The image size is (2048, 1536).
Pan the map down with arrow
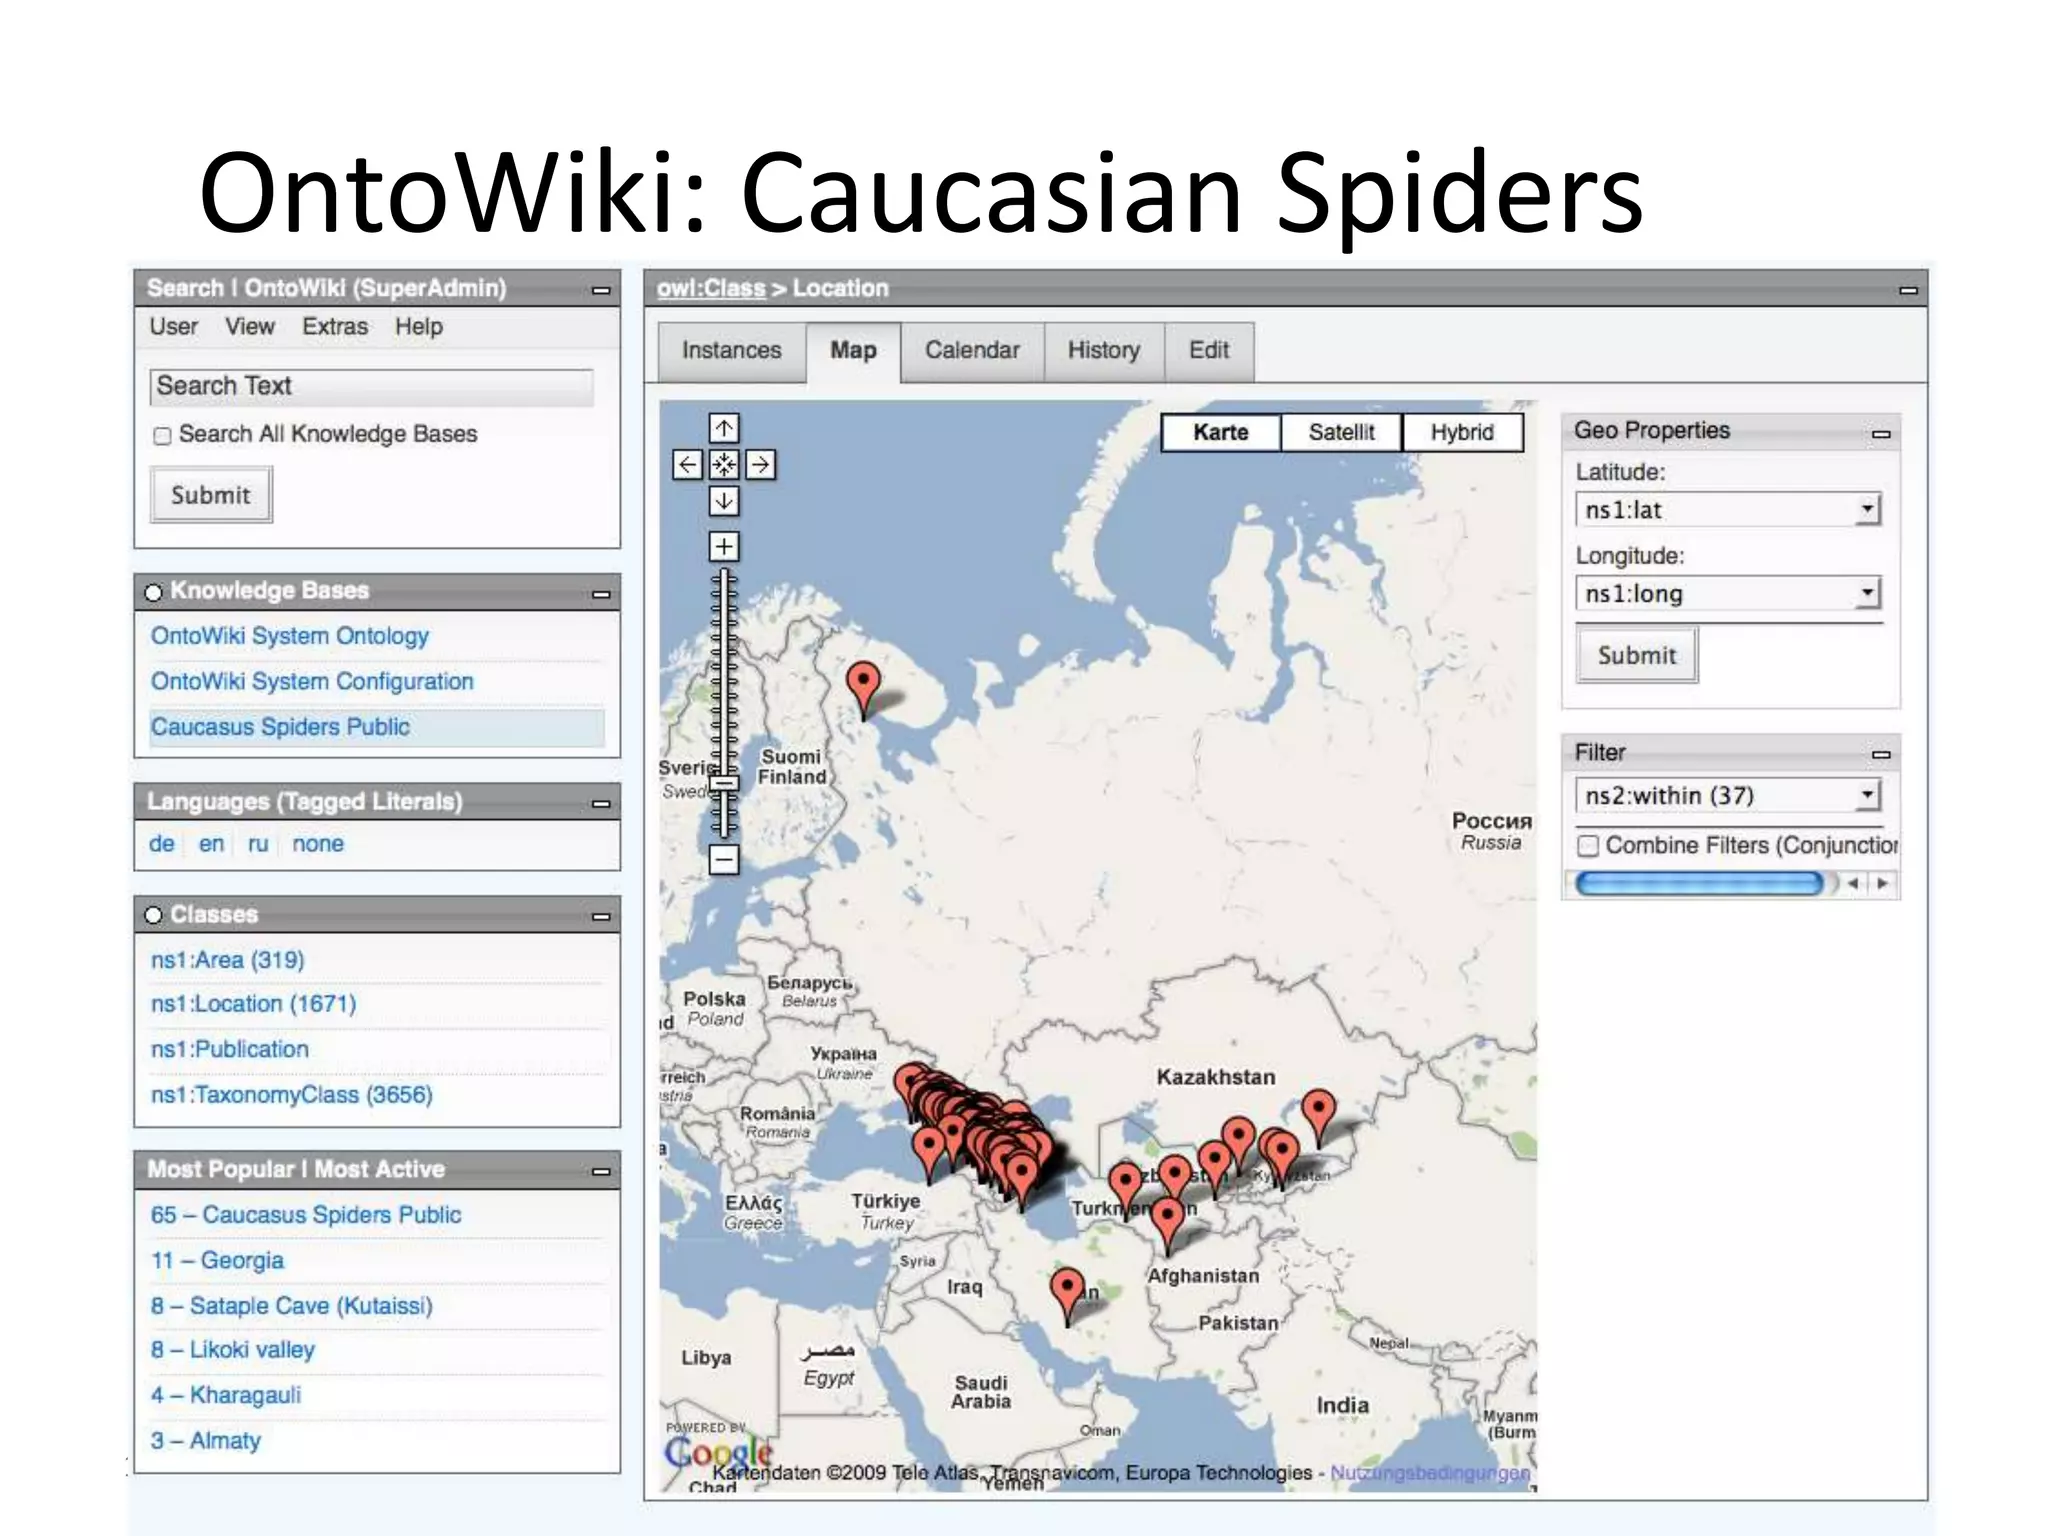tap(724, 500)
